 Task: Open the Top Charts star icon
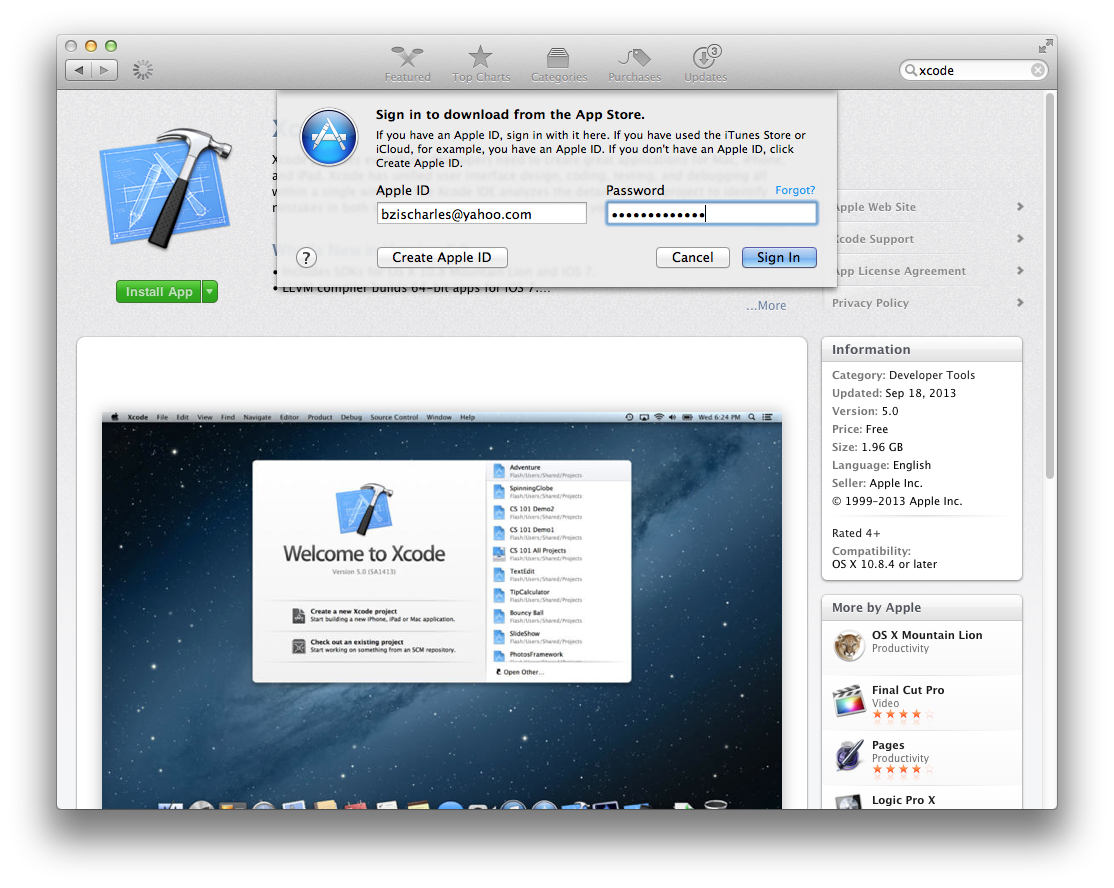click(480, 57)
